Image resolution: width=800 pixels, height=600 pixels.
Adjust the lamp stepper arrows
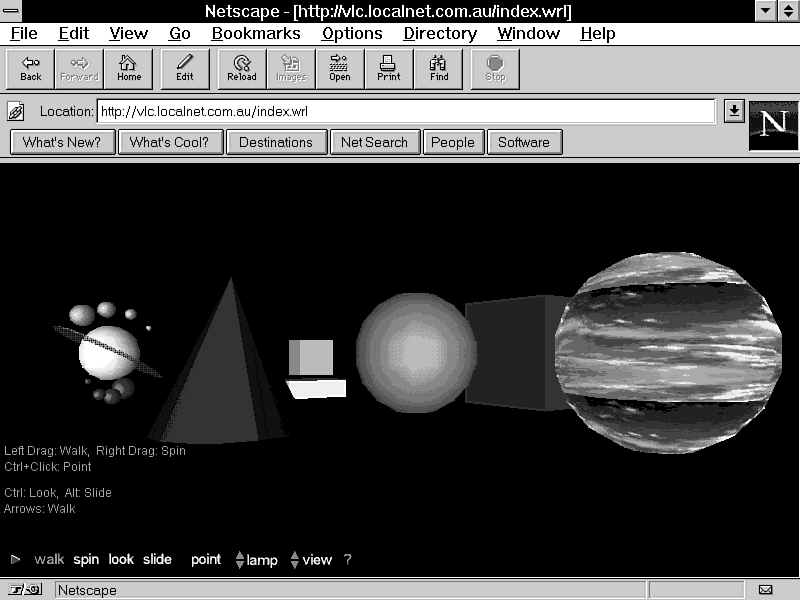240,560
